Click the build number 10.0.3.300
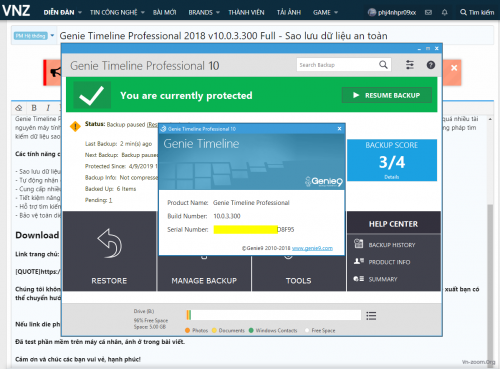500x369 pixels. point(227,216)
